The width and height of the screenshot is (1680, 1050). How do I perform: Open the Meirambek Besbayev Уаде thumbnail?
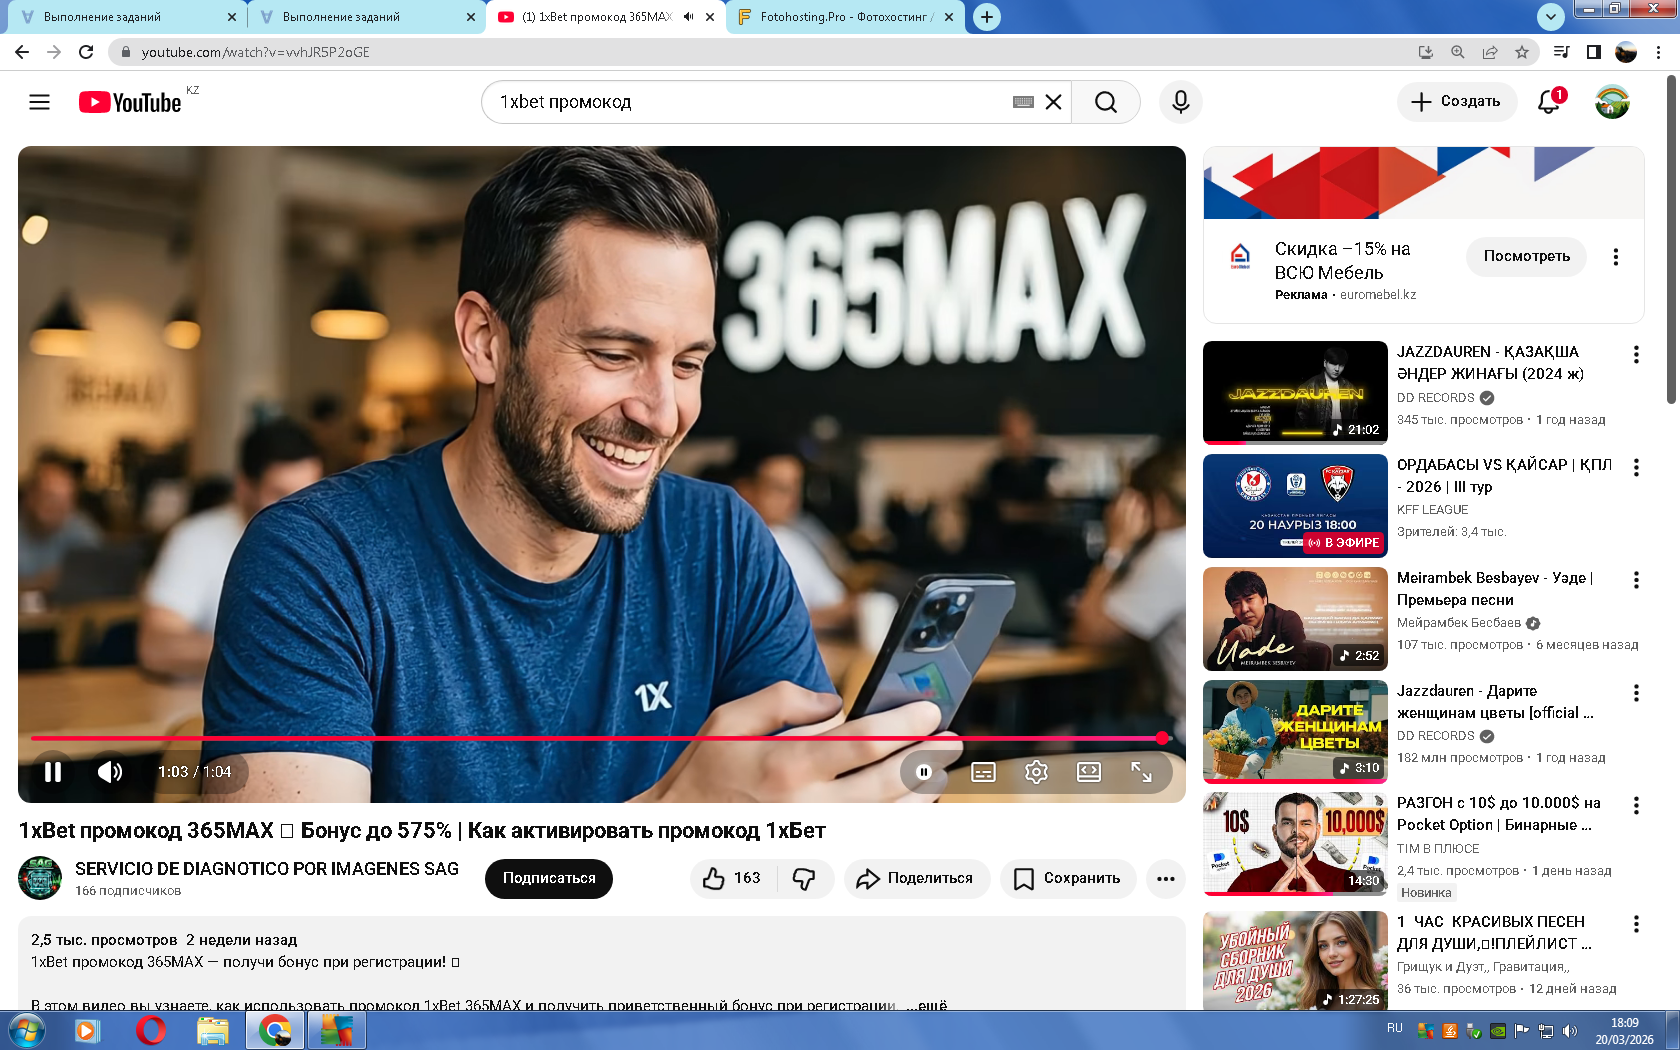(x=1295, y=618)
